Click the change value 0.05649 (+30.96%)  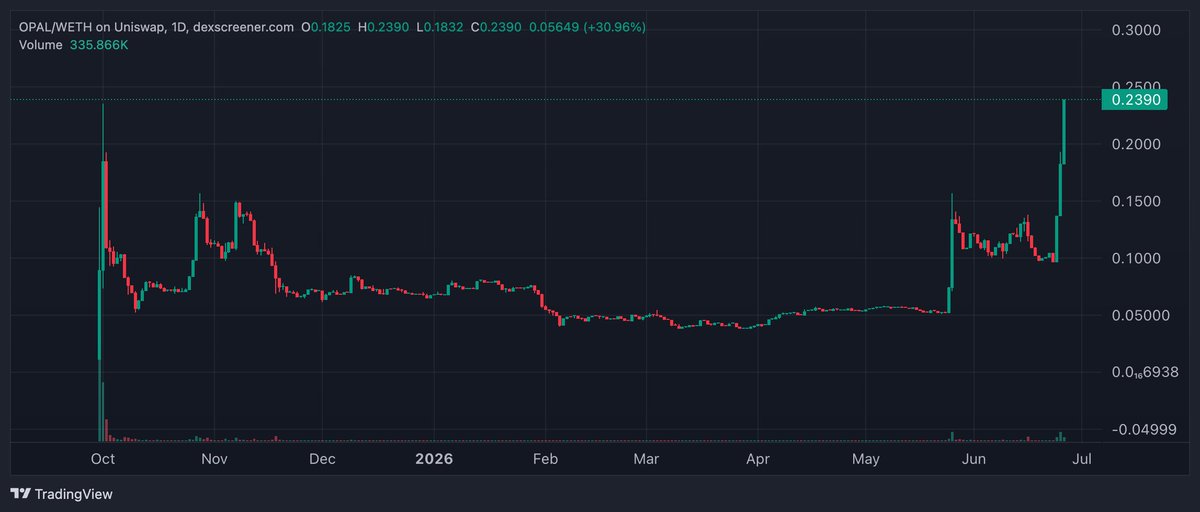pyautogui.click(x=588, y=27)
